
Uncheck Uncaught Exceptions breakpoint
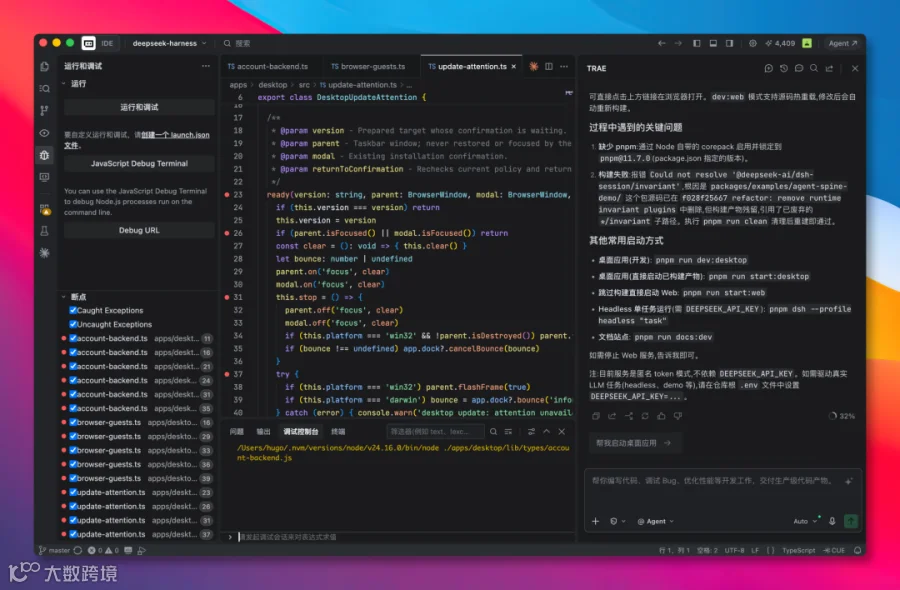tap(73, 324)
